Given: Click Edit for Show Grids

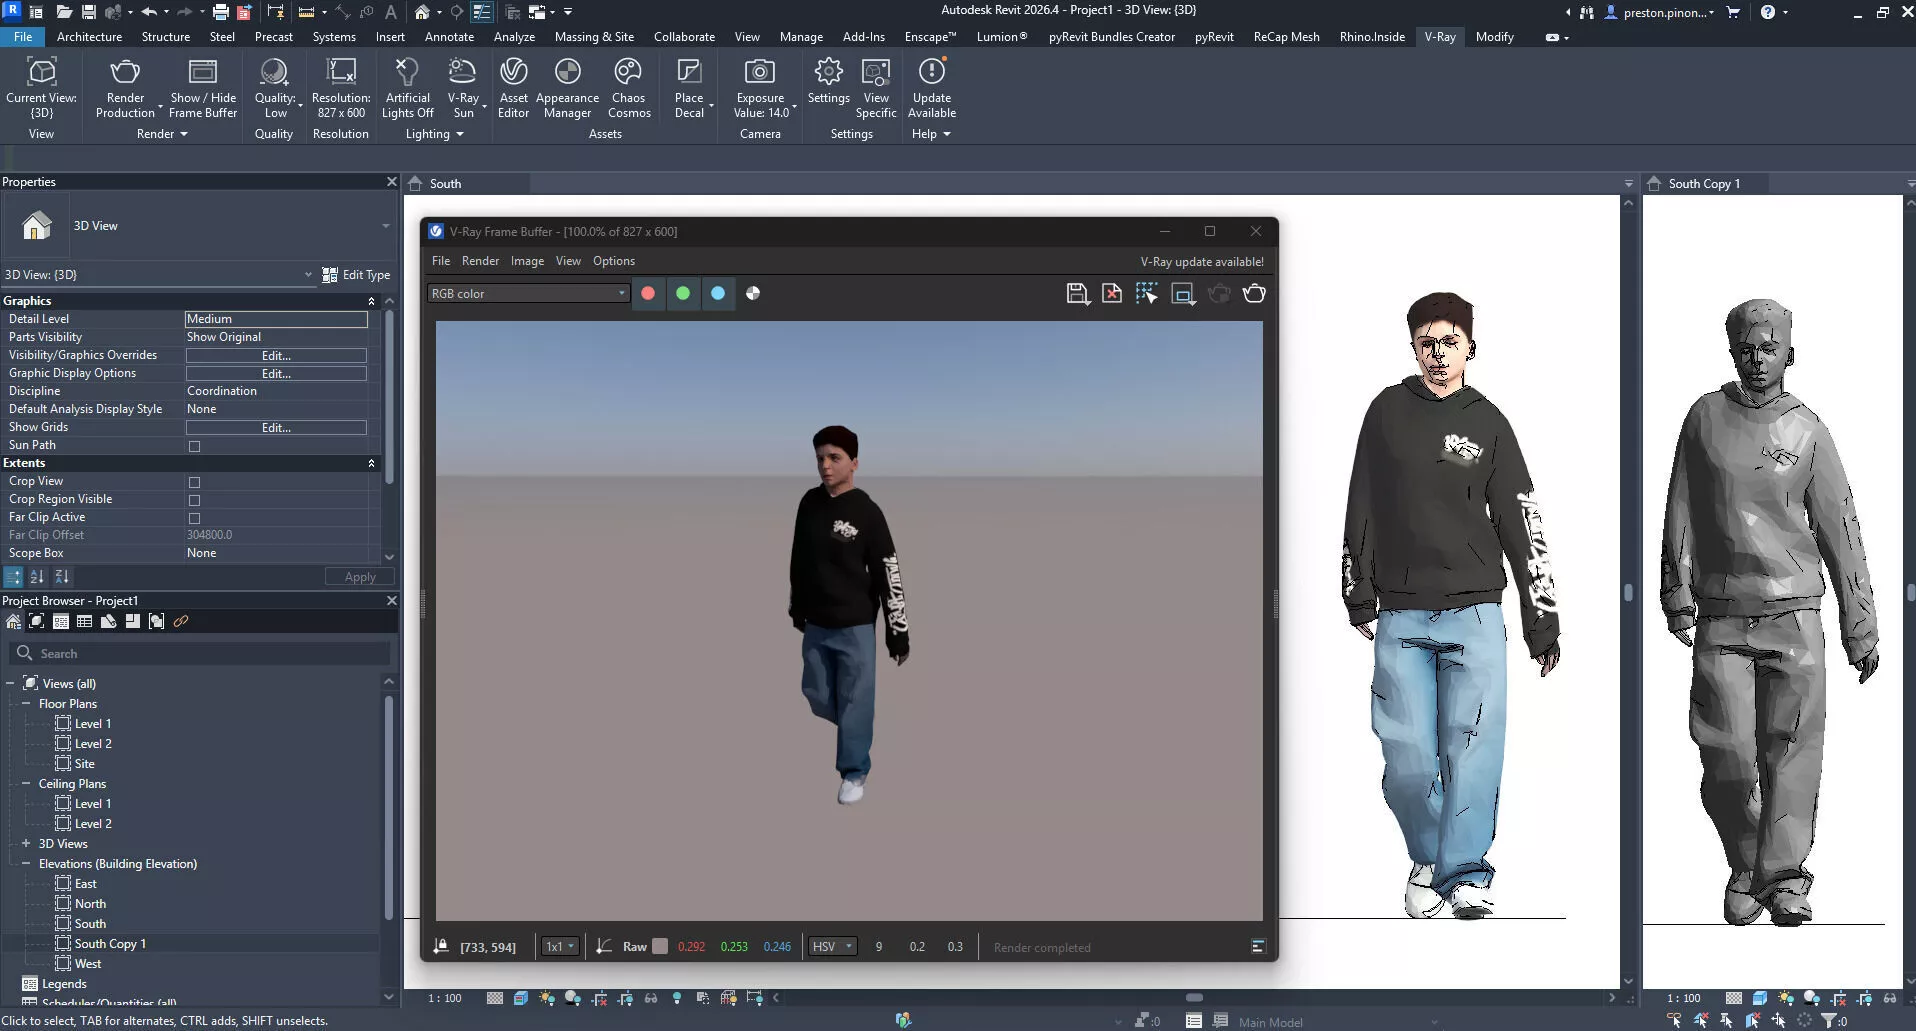Looking at the screenshot, I should pos(276,428).
